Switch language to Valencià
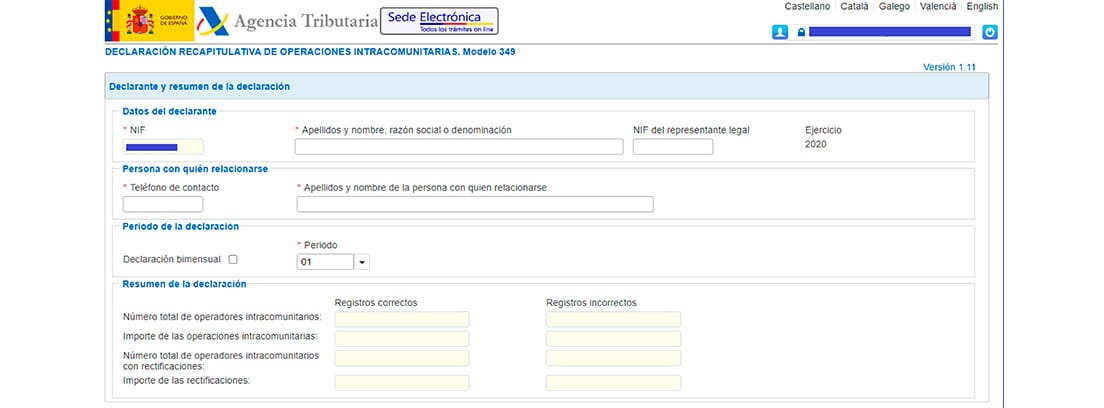This screenshot has height=408, width=1104. click(938, 6)
